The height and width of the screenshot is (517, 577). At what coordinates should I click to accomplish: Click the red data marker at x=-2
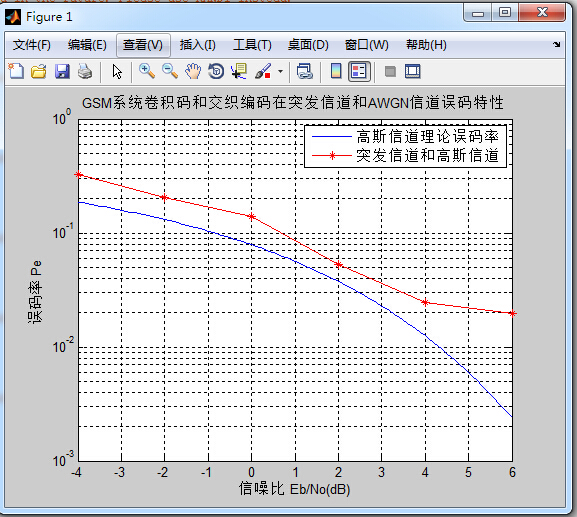point(164,198)
